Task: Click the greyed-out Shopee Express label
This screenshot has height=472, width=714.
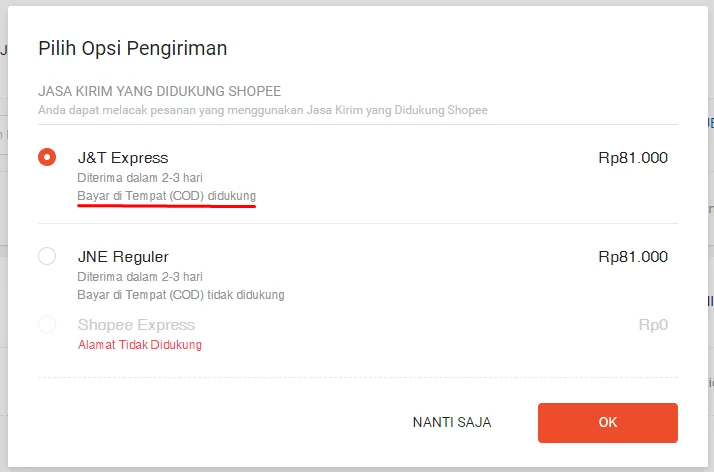Action: [136, 325]
